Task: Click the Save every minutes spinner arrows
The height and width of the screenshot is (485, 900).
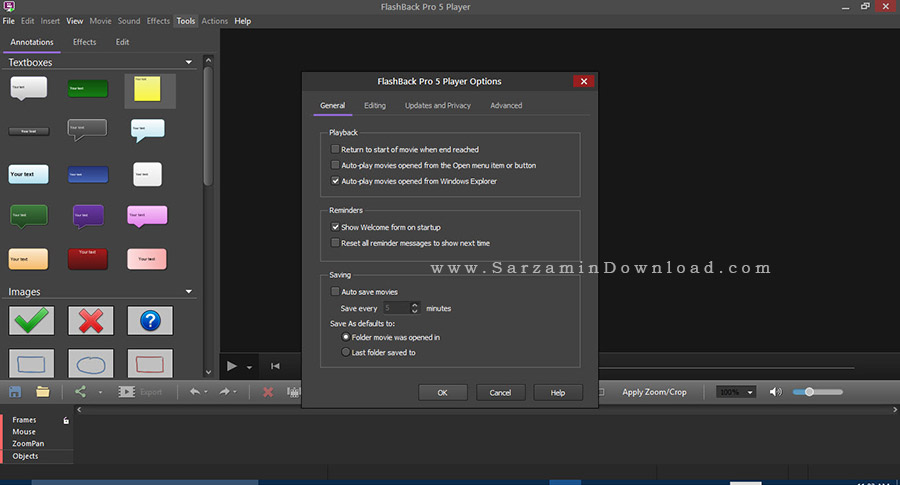Action: tap(414, 308)
